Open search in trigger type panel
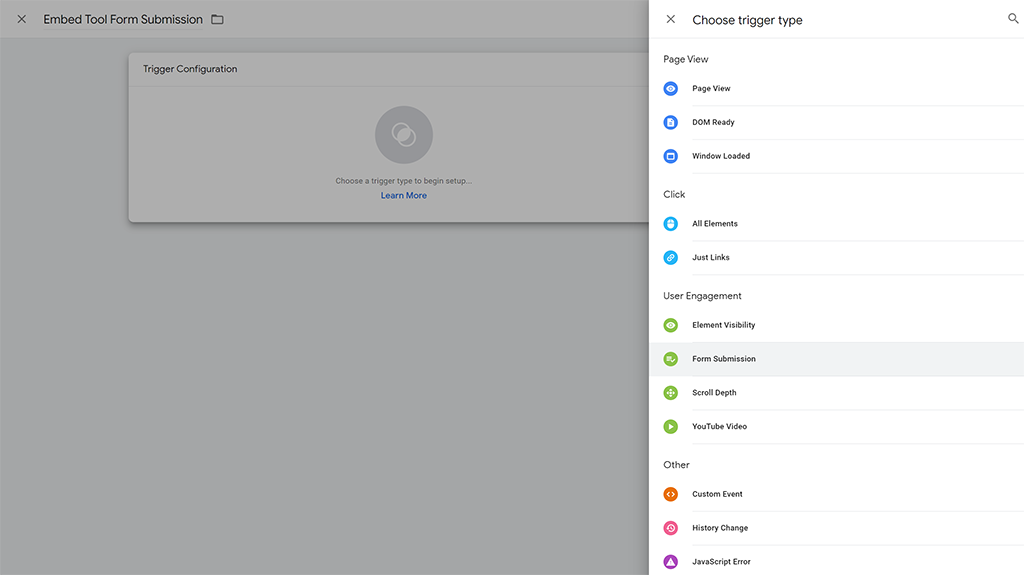Image resolution: width=1024 pixels, height=575 pixels. tap(1013, 19)
